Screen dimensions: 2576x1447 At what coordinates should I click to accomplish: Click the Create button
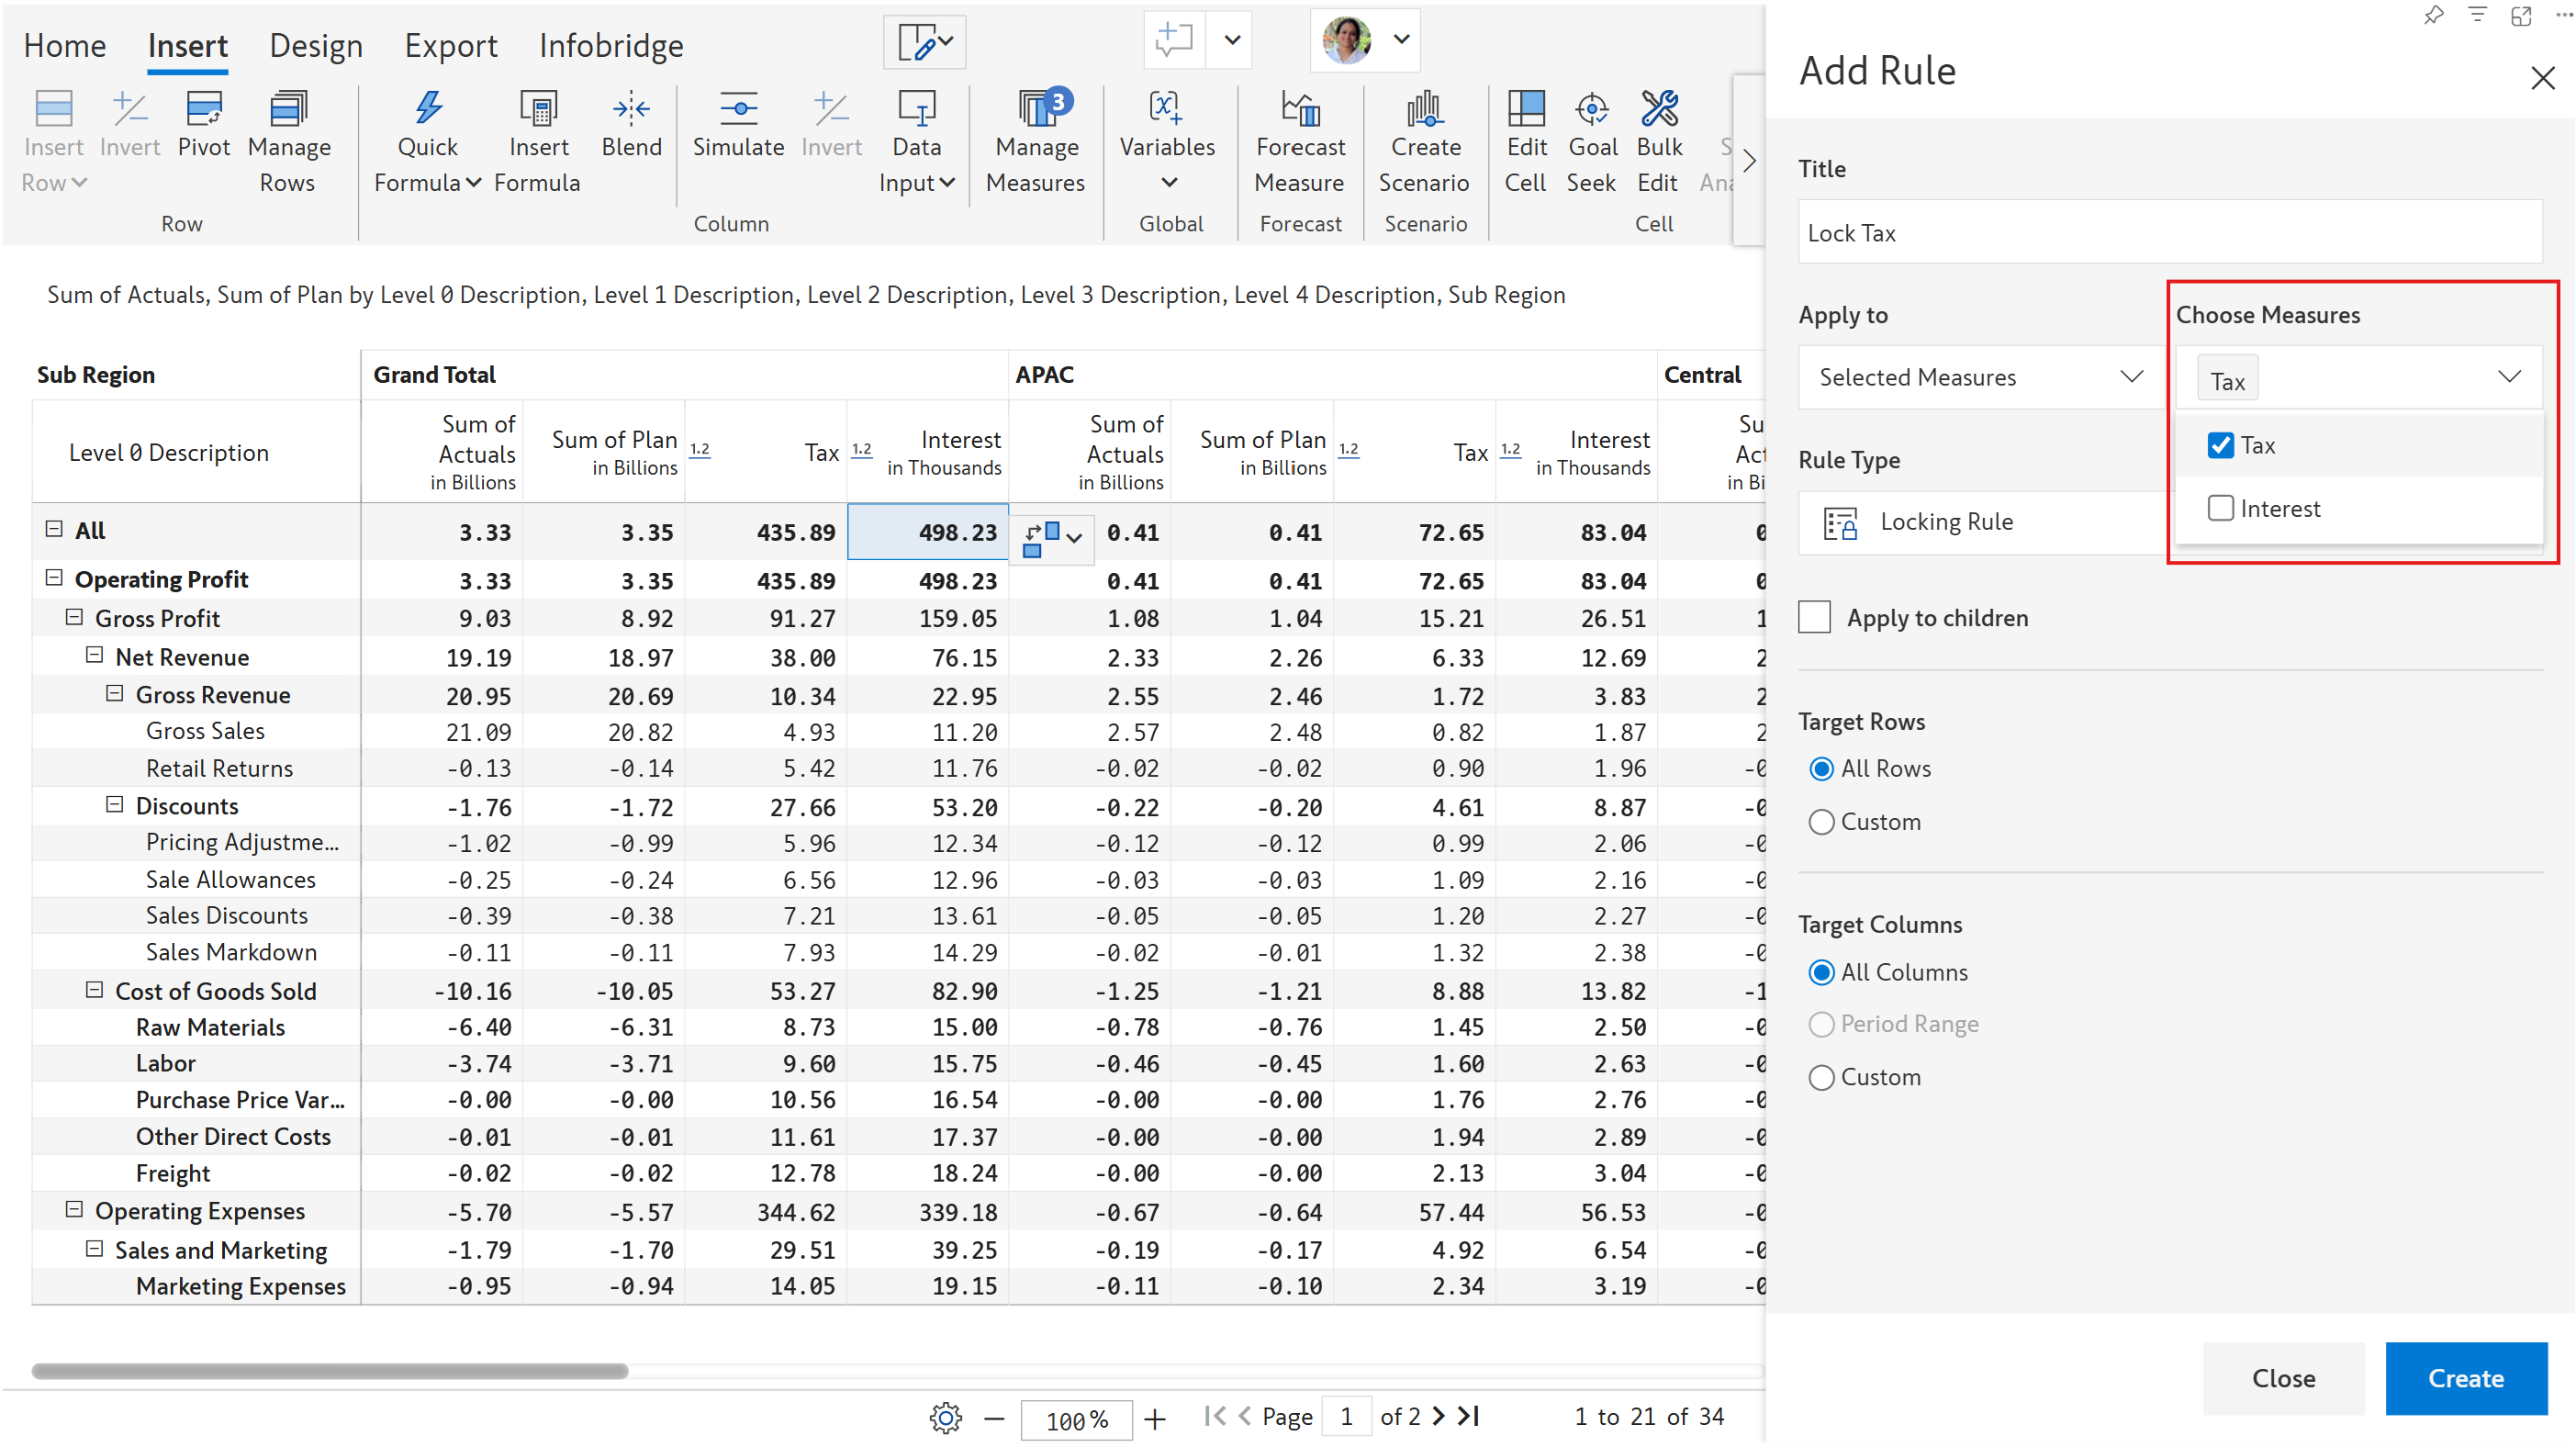coord(2465,1378)
